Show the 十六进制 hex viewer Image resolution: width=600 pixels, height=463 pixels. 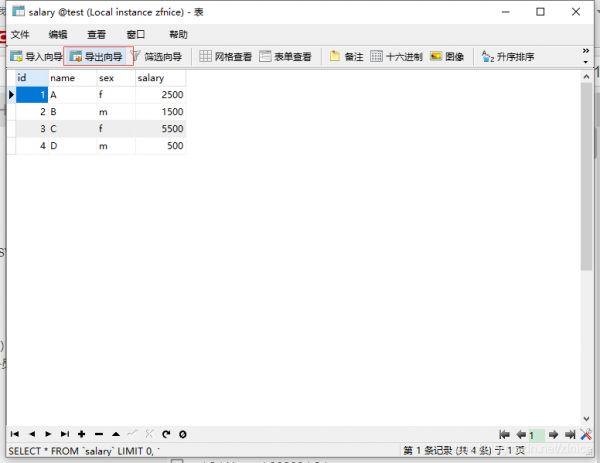click(396, 57)
